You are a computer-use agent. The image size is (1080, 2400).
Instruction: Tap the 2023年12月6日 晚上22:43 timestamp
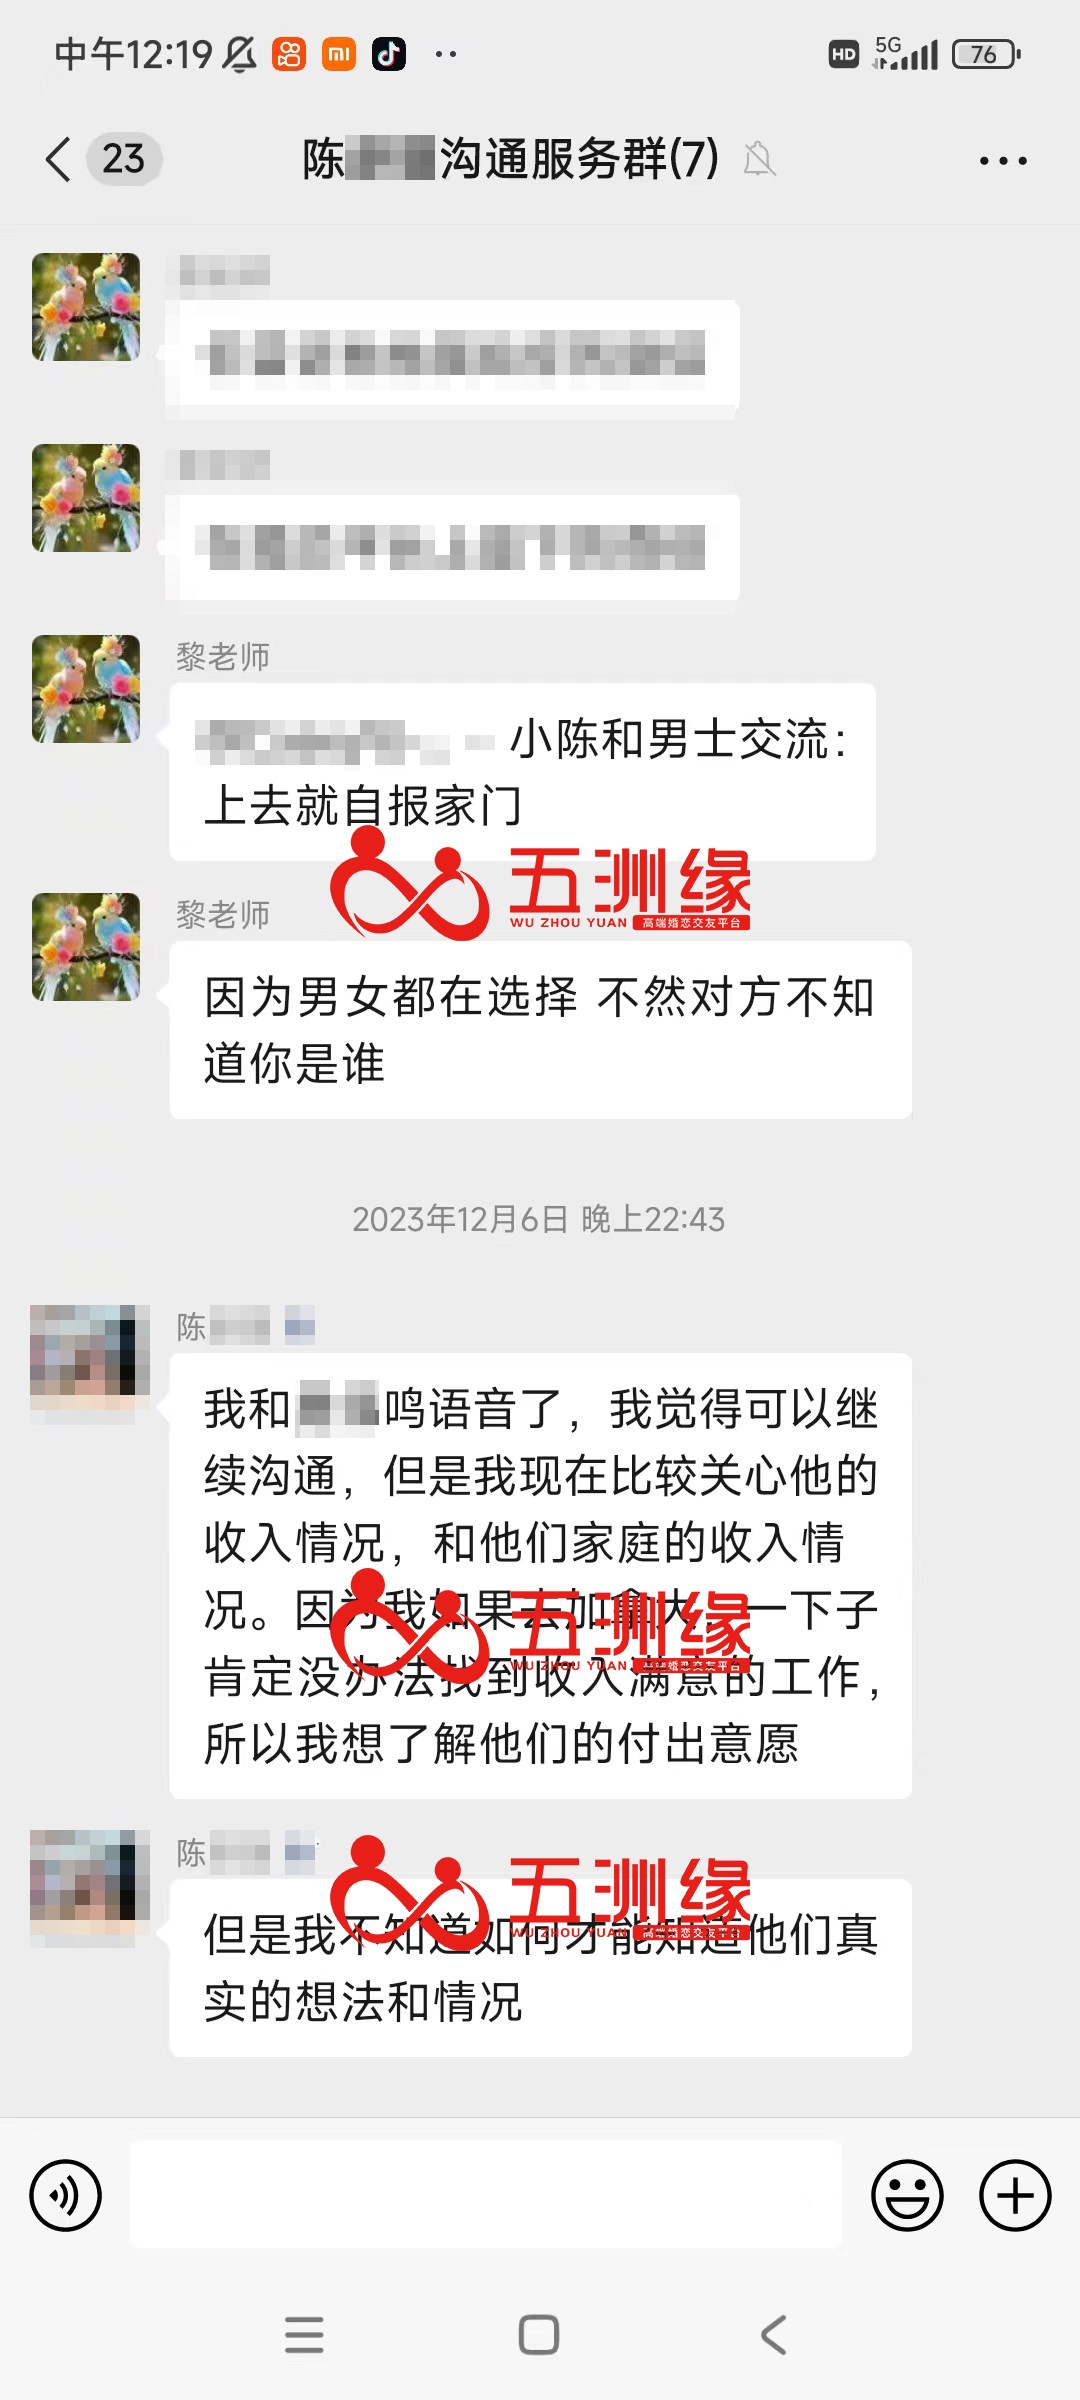pyautogui.click(x=539, y=1219)
